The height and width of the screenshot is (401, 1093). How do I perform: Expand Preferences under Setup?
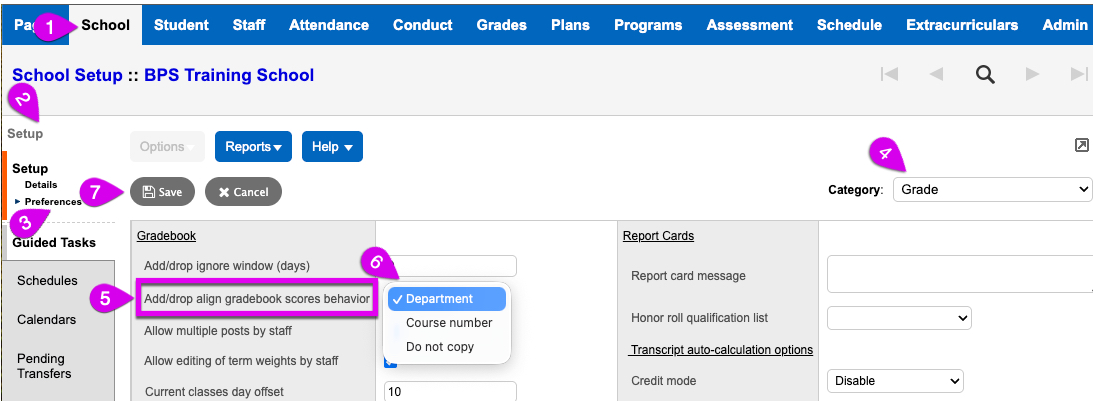point(53,201)
